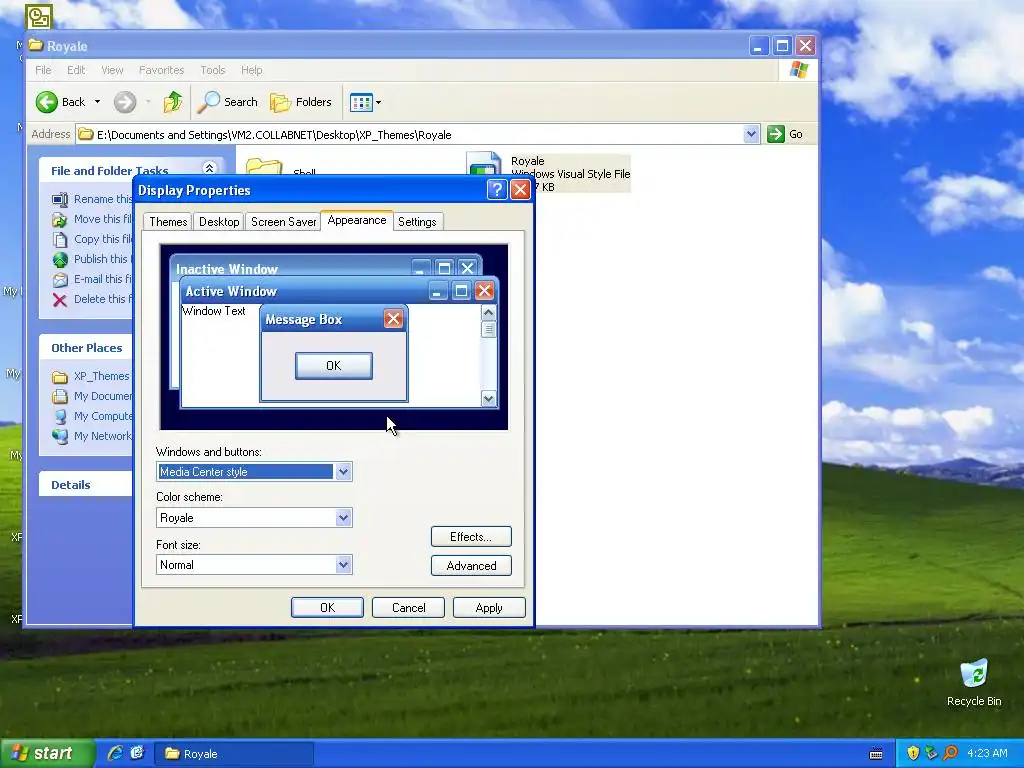Click the magnifier icon in the tray
The image size is (1024, 768).
[x=950, y=753]
